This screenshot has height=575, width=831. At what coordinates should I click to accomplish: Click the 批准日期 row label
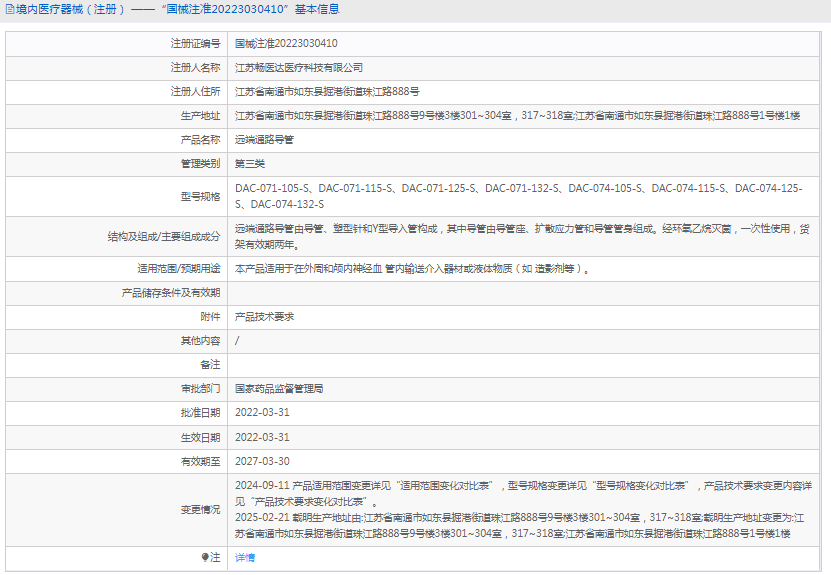click(200, 413)
